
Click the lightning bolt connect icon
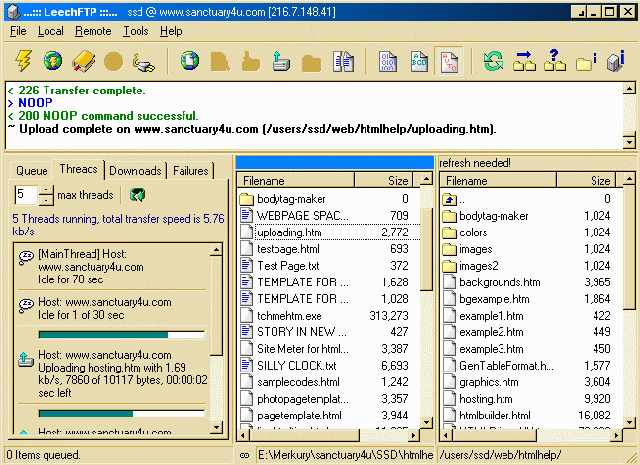point(23,61)
